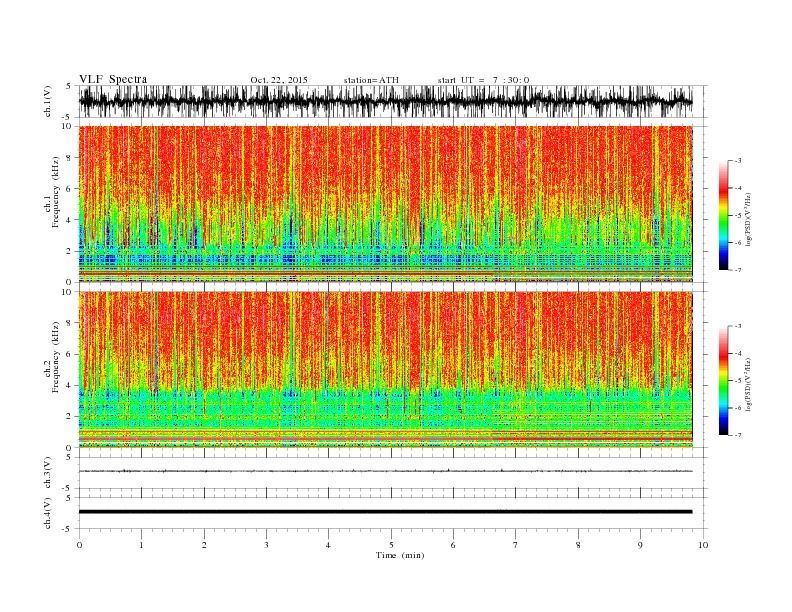Click the "Time (min)" x-axis label
The height and width of the screenshot is (612, 792).
(x=400, y=555)
